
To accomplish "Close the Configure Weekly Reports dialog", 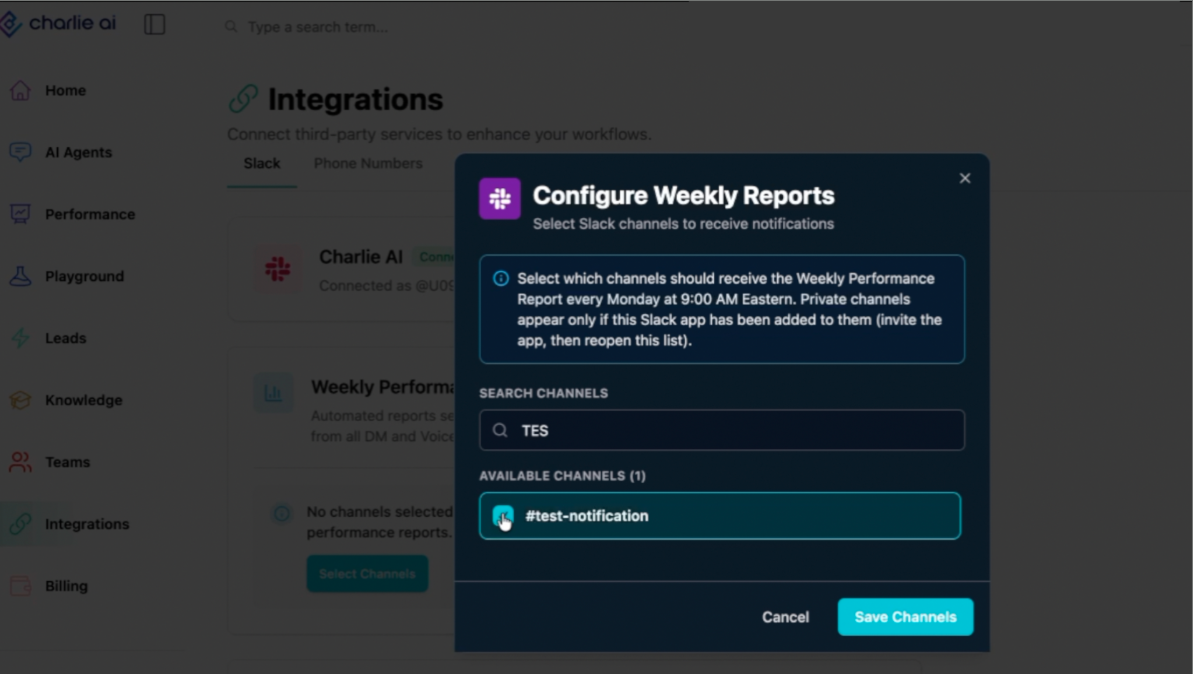I will (965, 178).
